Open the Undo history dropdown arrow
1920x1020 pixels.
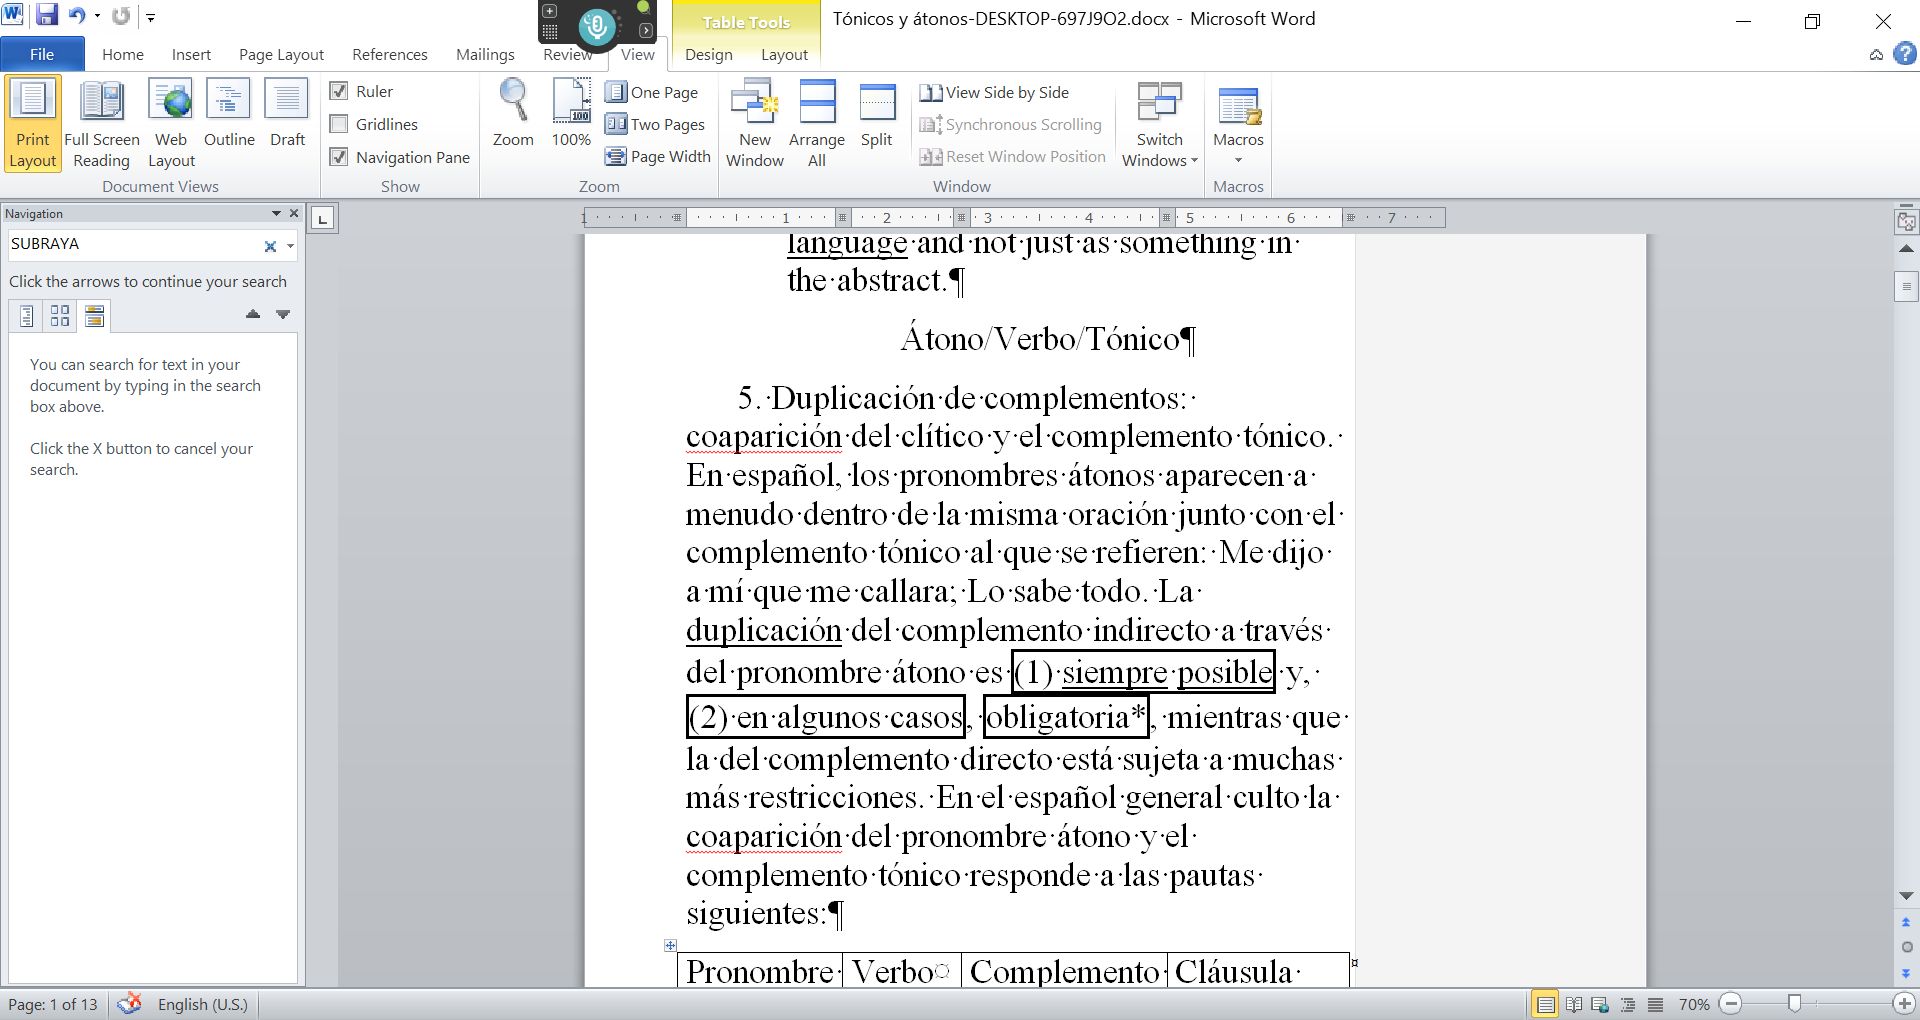click(x=97, y=16)
